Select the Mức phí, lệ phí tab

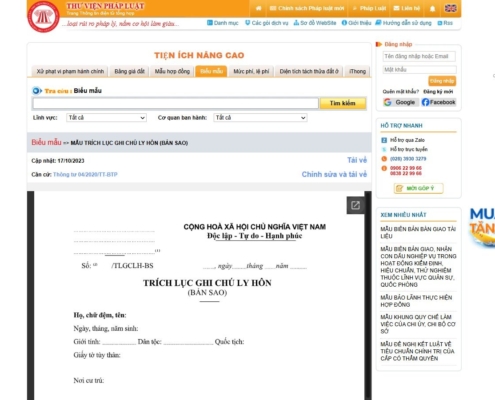251,71
